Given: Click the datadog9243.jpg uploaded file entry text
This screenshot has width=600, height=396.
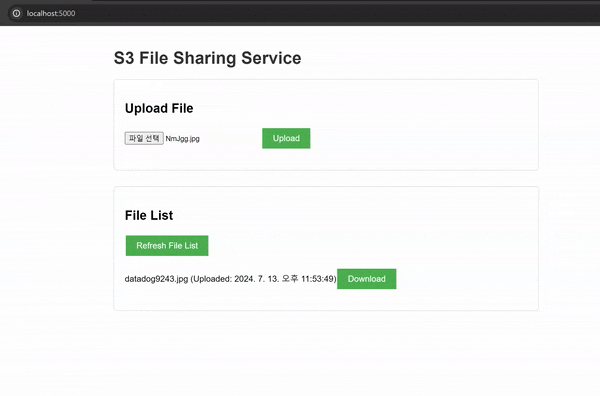Looking at the screenshot, I should 230,279.
